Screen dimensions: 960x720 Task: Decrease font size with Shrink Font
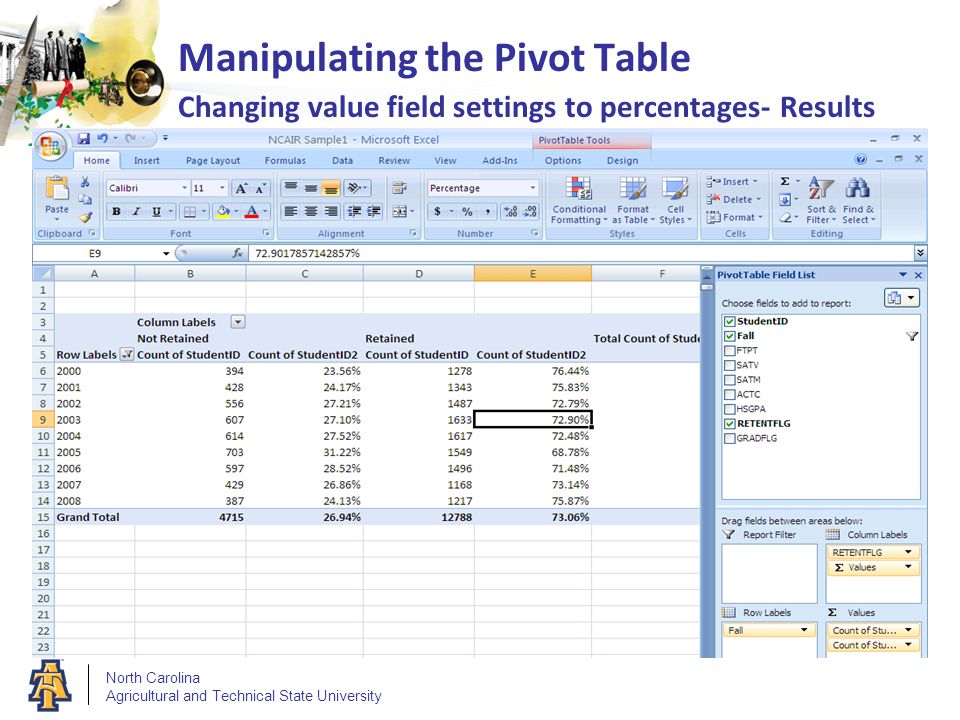click(x=260, y=189)
